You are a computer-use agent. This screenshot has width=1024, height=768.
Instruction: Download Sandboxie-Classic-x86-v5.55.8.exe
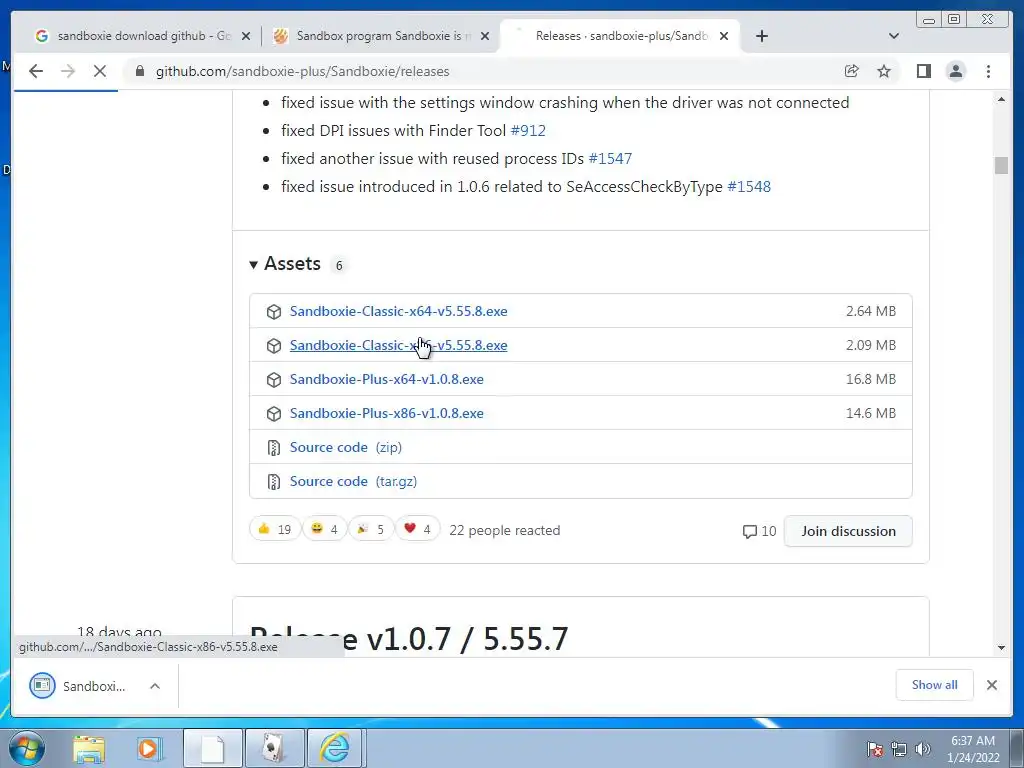coord(398,345)
